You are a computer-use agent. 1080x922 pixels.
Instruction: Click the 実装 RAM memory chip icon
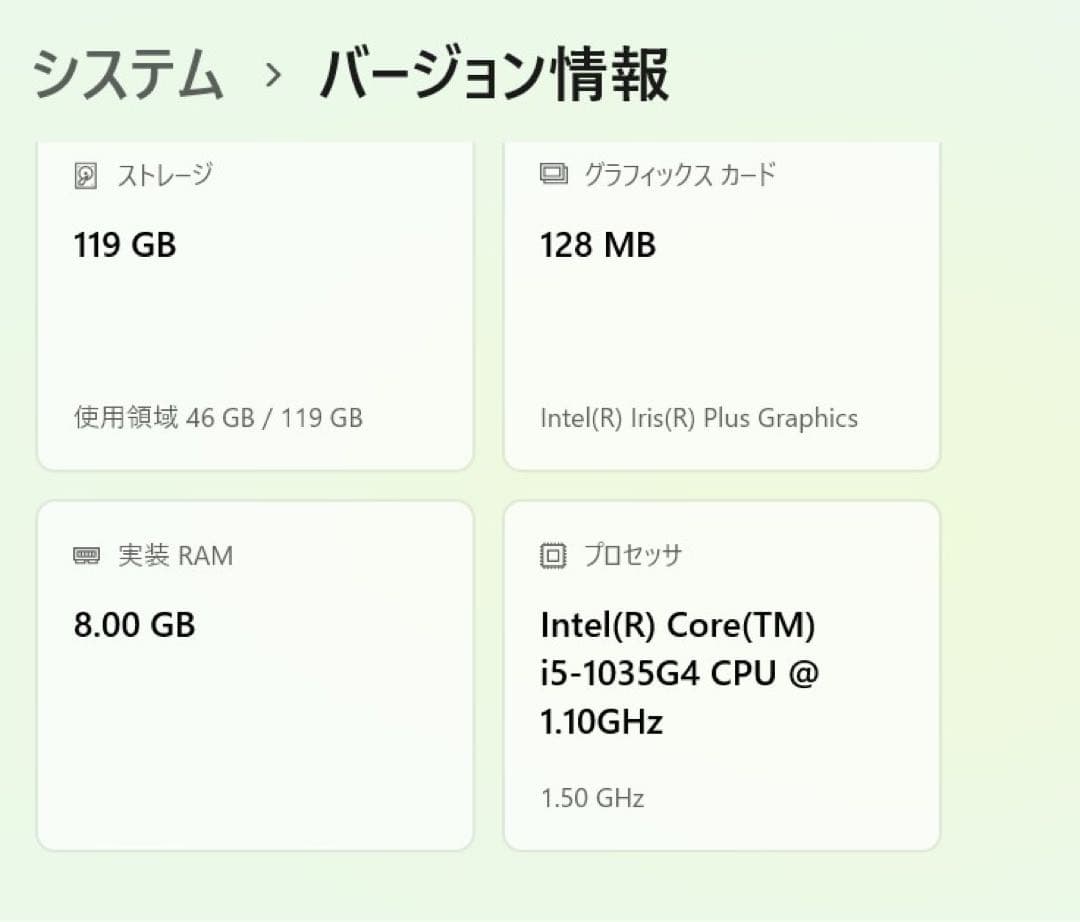tap(87, 555)
